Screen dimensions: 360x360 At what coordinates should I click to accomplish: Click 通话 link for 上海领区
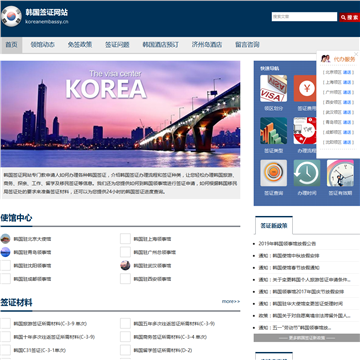click(347, 82)
